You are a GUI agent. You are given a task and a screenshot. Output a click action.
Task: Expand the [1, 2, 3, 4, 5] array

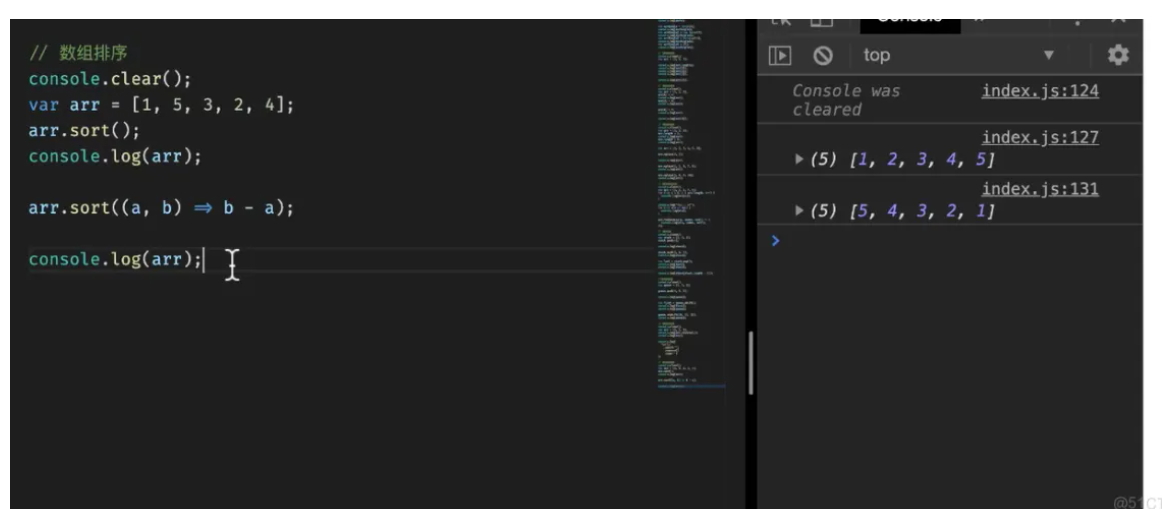click(x=799, y=159)
